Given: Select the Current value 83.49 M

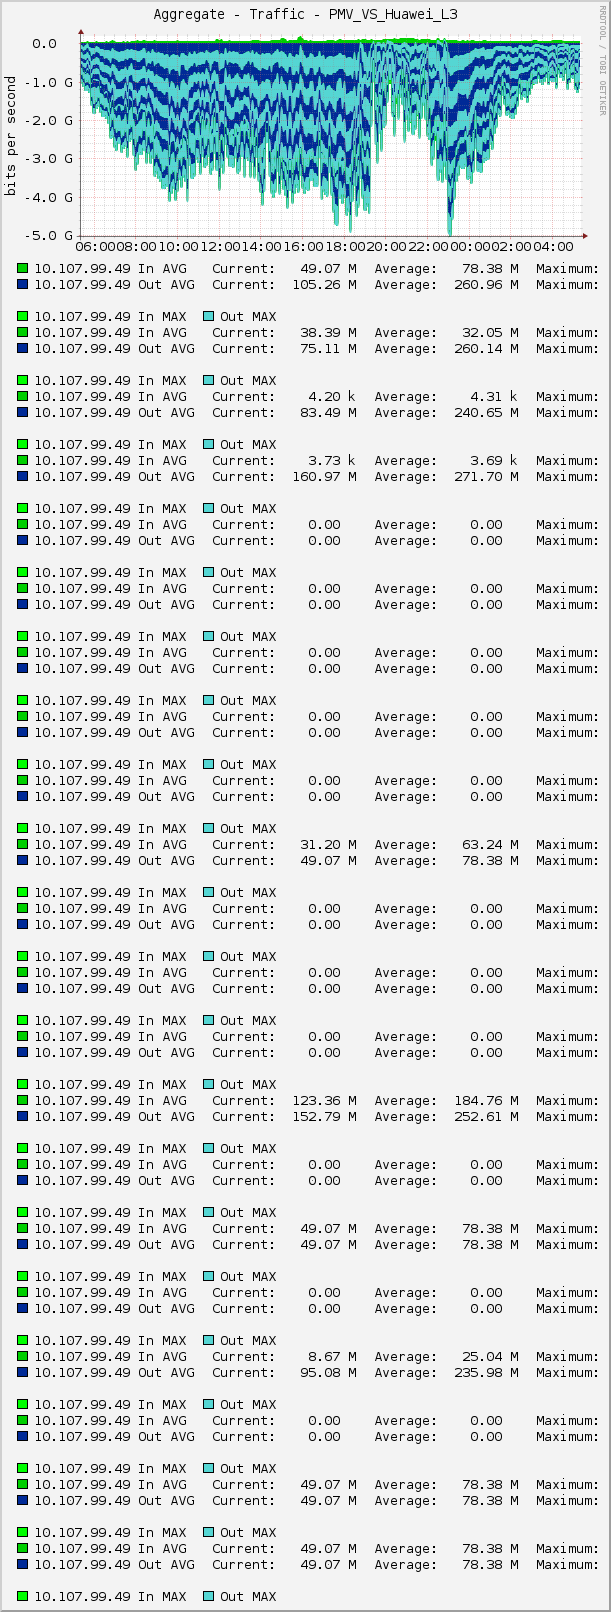Looking at the screenshot, I should point(328,413).
